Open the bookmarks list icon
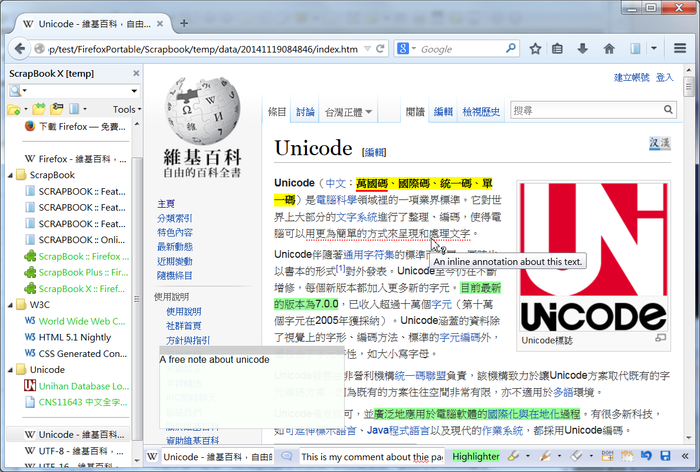Image resolution: width=700 pixels, height=472 pixels. click(557, 49)
